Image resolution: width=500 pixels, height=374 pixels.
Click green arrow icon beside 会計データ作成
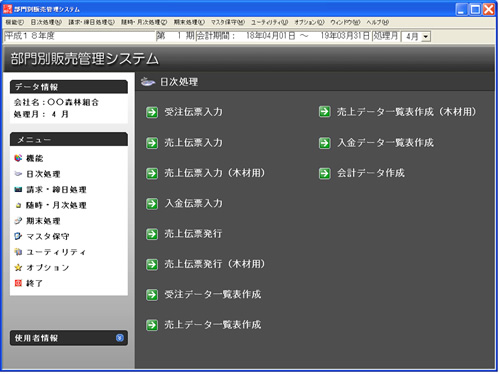(x=325, y=173)
